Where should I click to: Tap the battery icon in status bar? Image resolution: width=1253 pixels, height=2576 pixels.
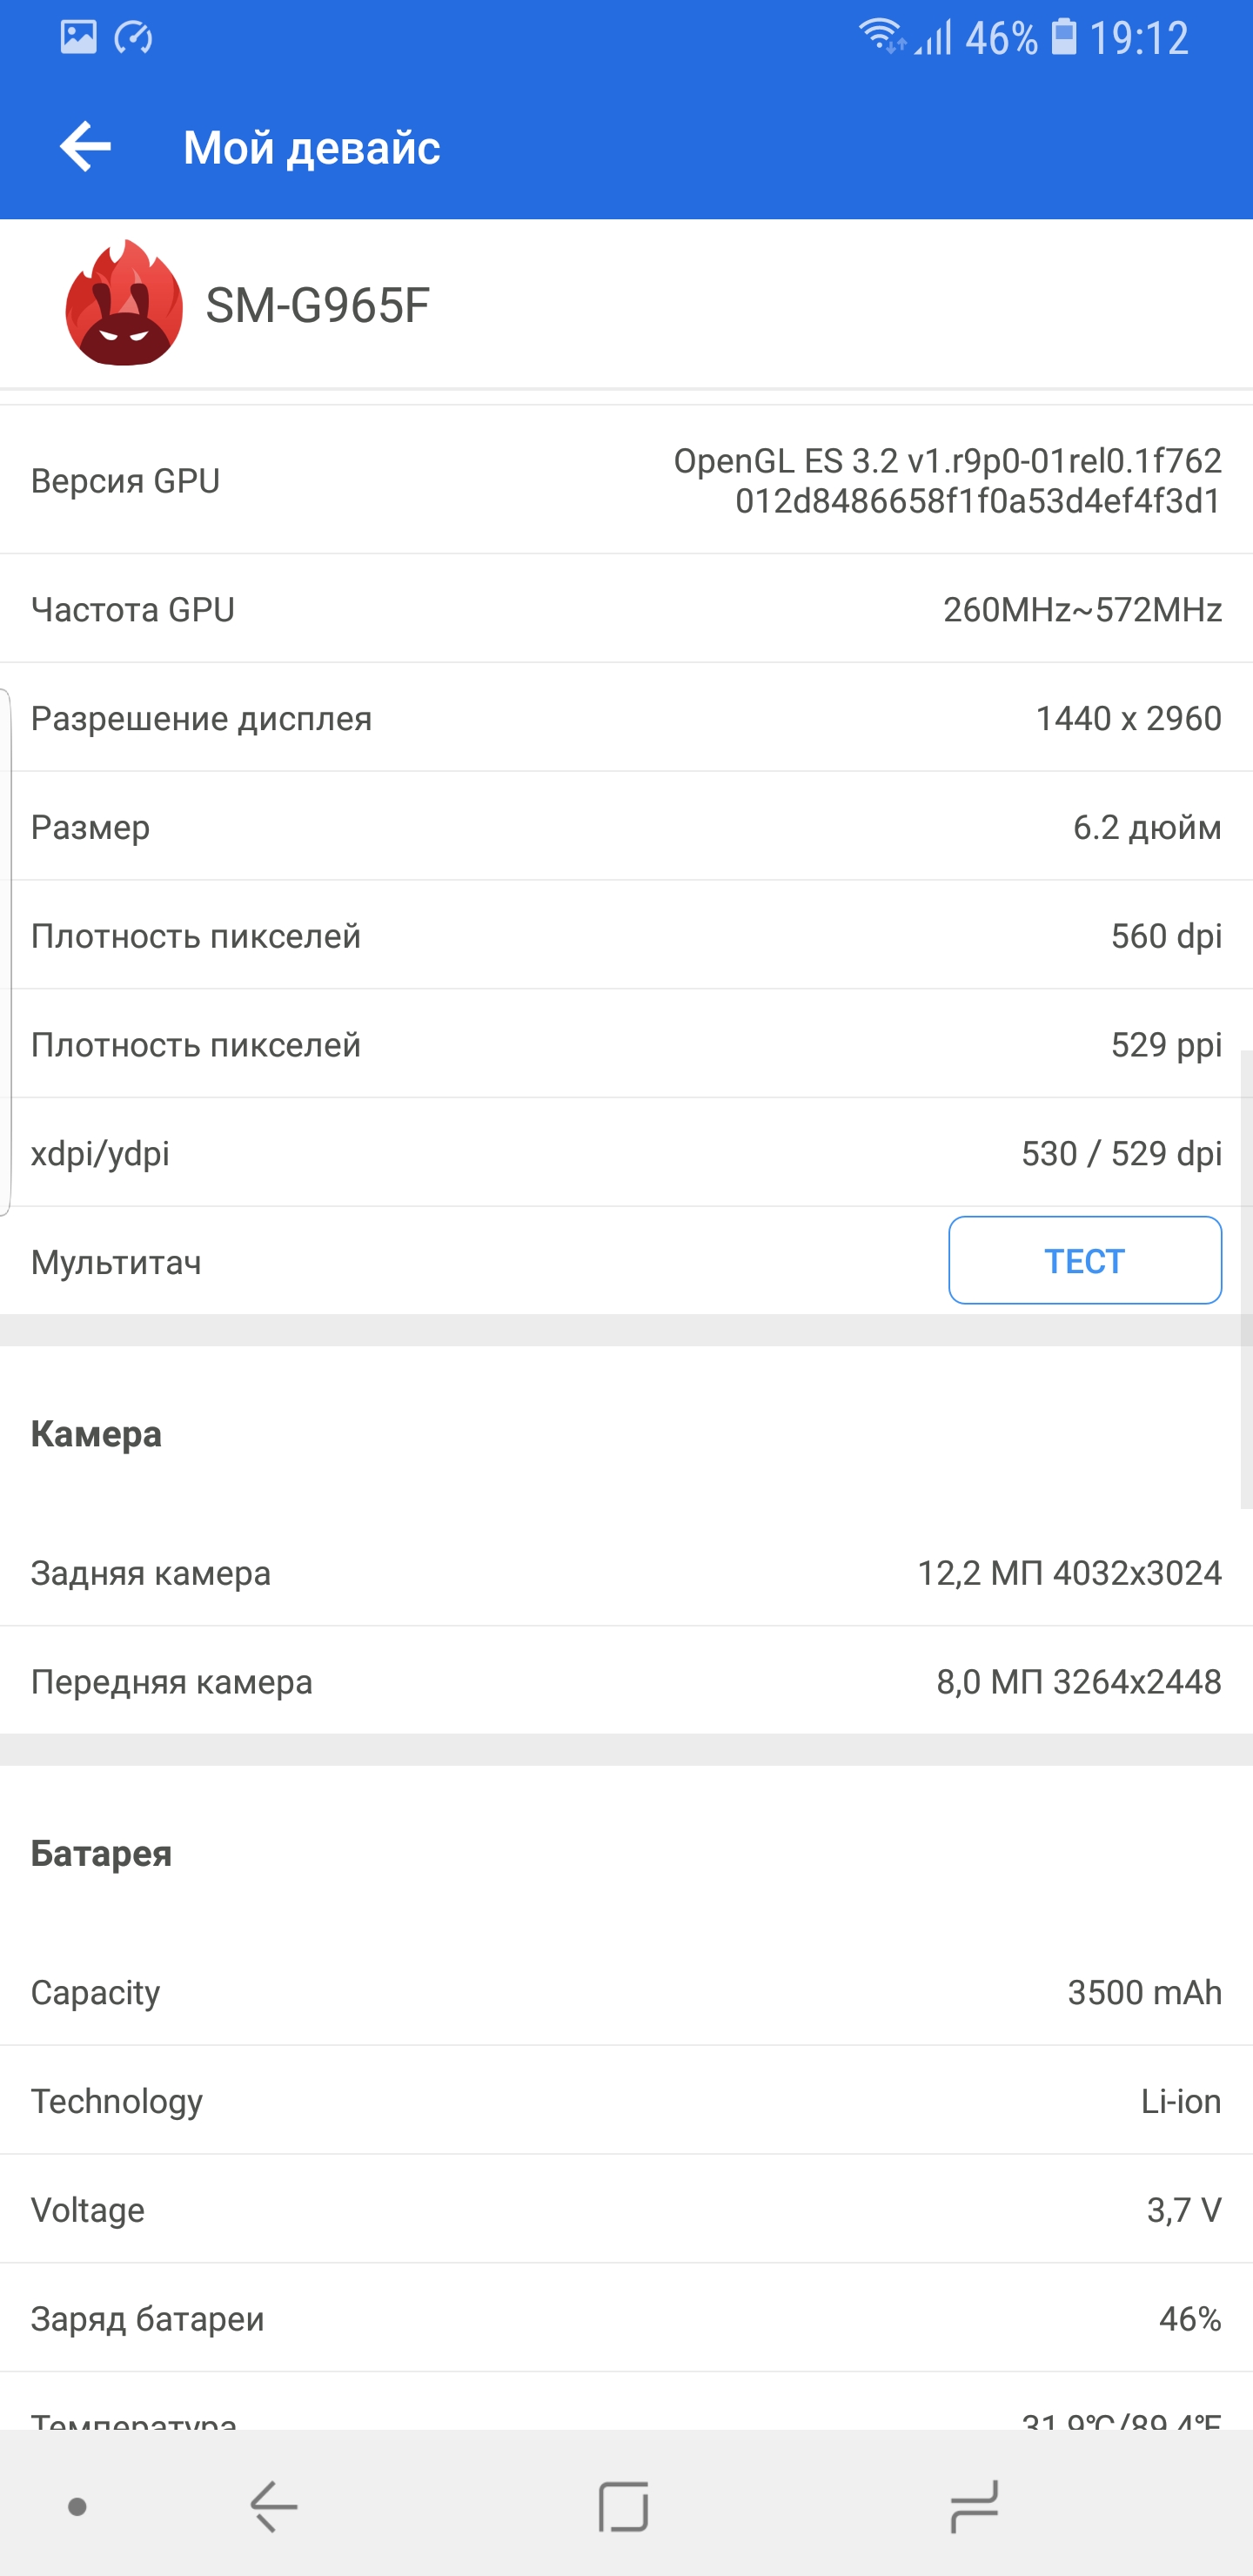1064,37
